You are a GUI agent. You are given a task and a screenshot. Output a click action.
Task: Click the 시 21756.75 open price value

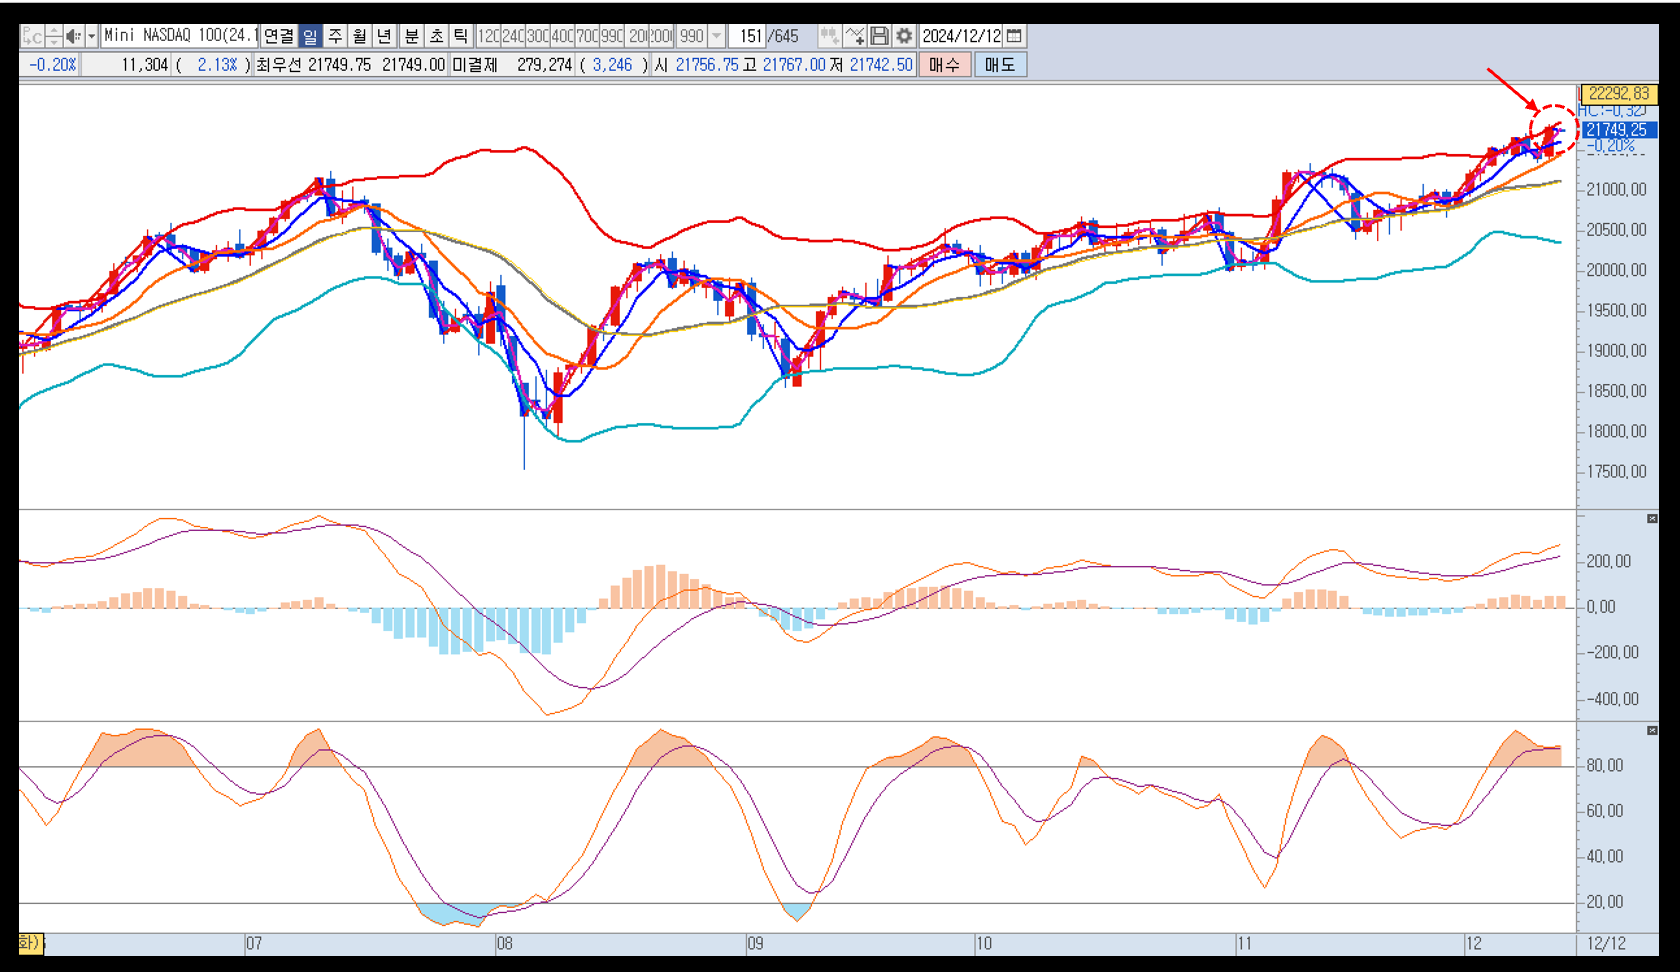click(x=697, y=65)
